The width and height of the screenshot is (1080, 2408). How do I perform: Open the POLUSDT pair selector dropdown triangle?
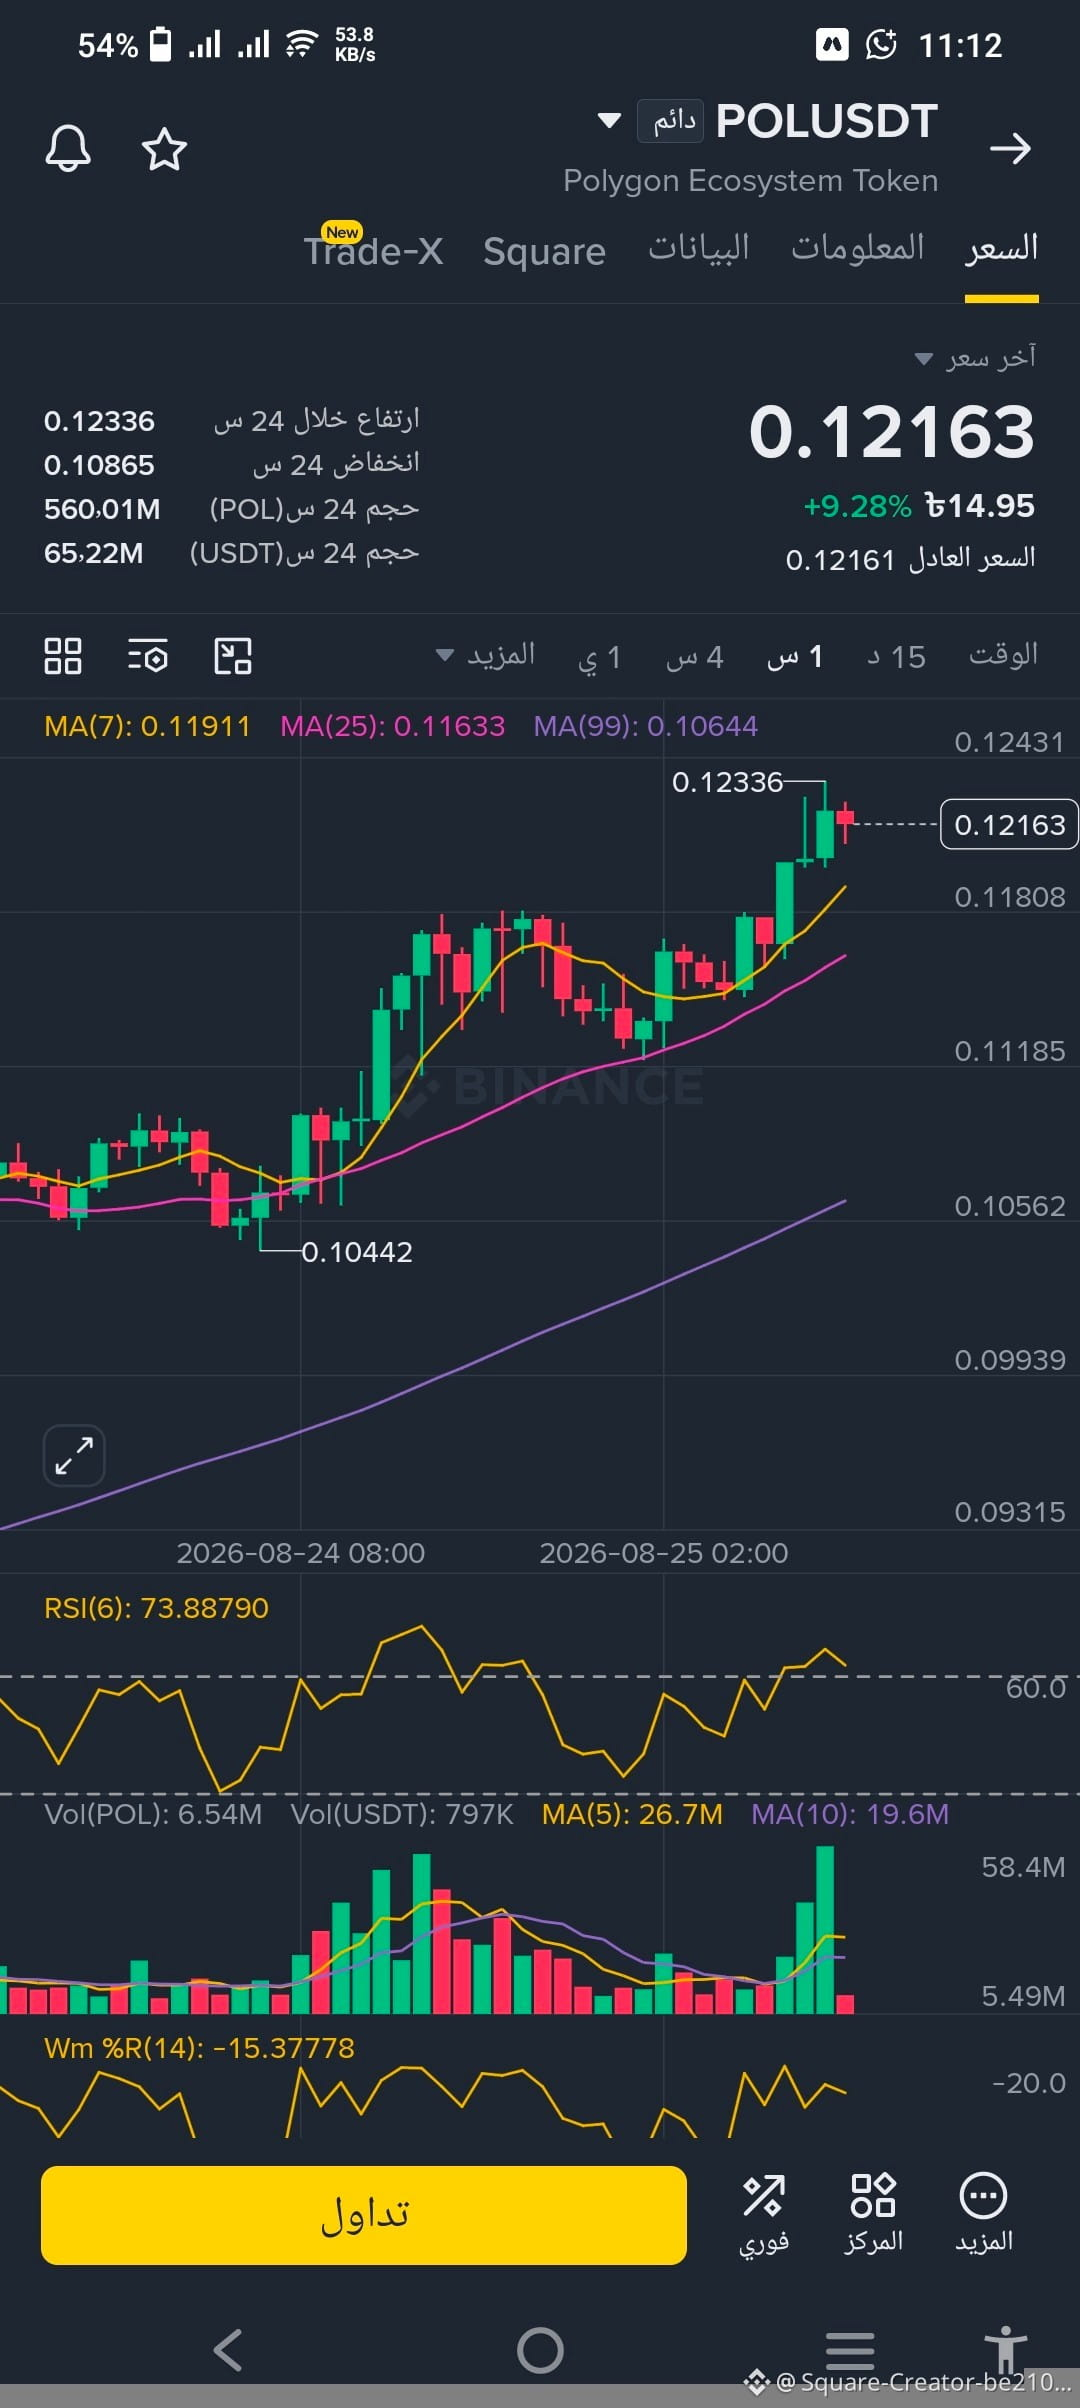point(609,121)
